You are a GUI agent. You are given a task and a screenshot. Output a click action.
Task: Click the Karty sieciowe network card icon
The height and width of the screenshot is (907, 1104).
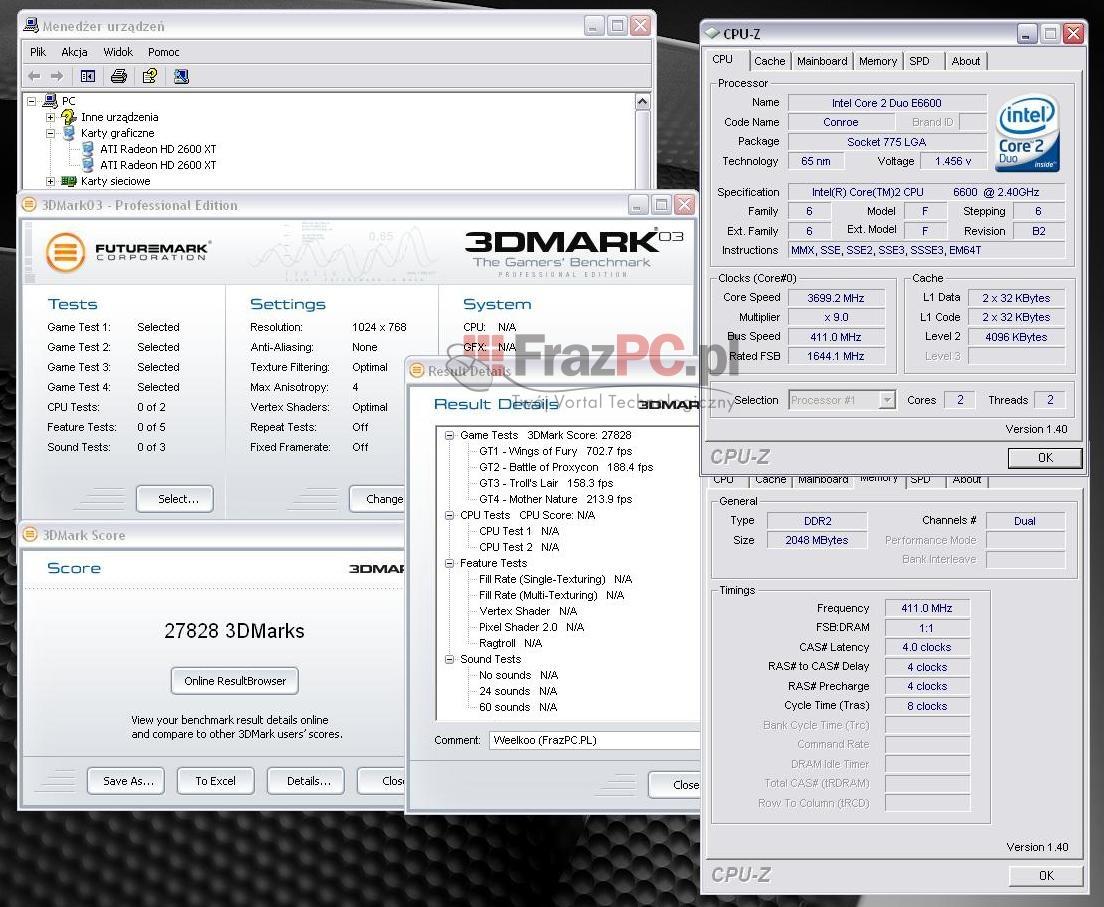point(68,181)
